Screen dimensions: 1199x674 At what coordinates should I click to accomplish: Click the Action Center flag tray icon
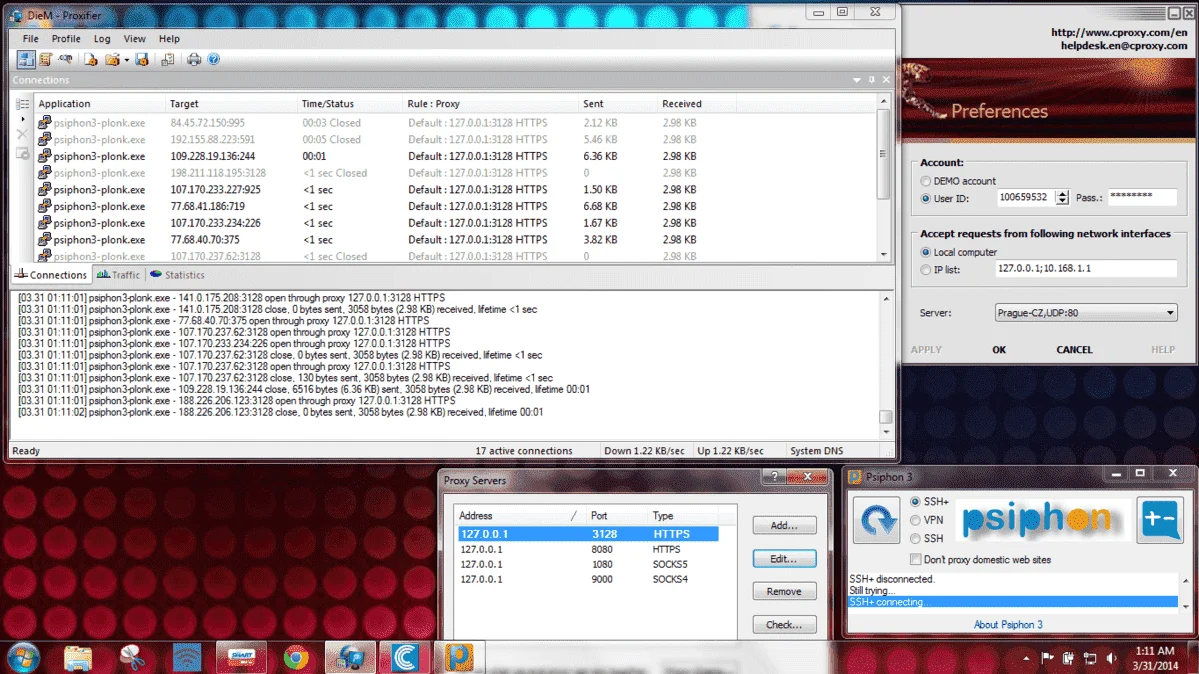click(1048, 658)
